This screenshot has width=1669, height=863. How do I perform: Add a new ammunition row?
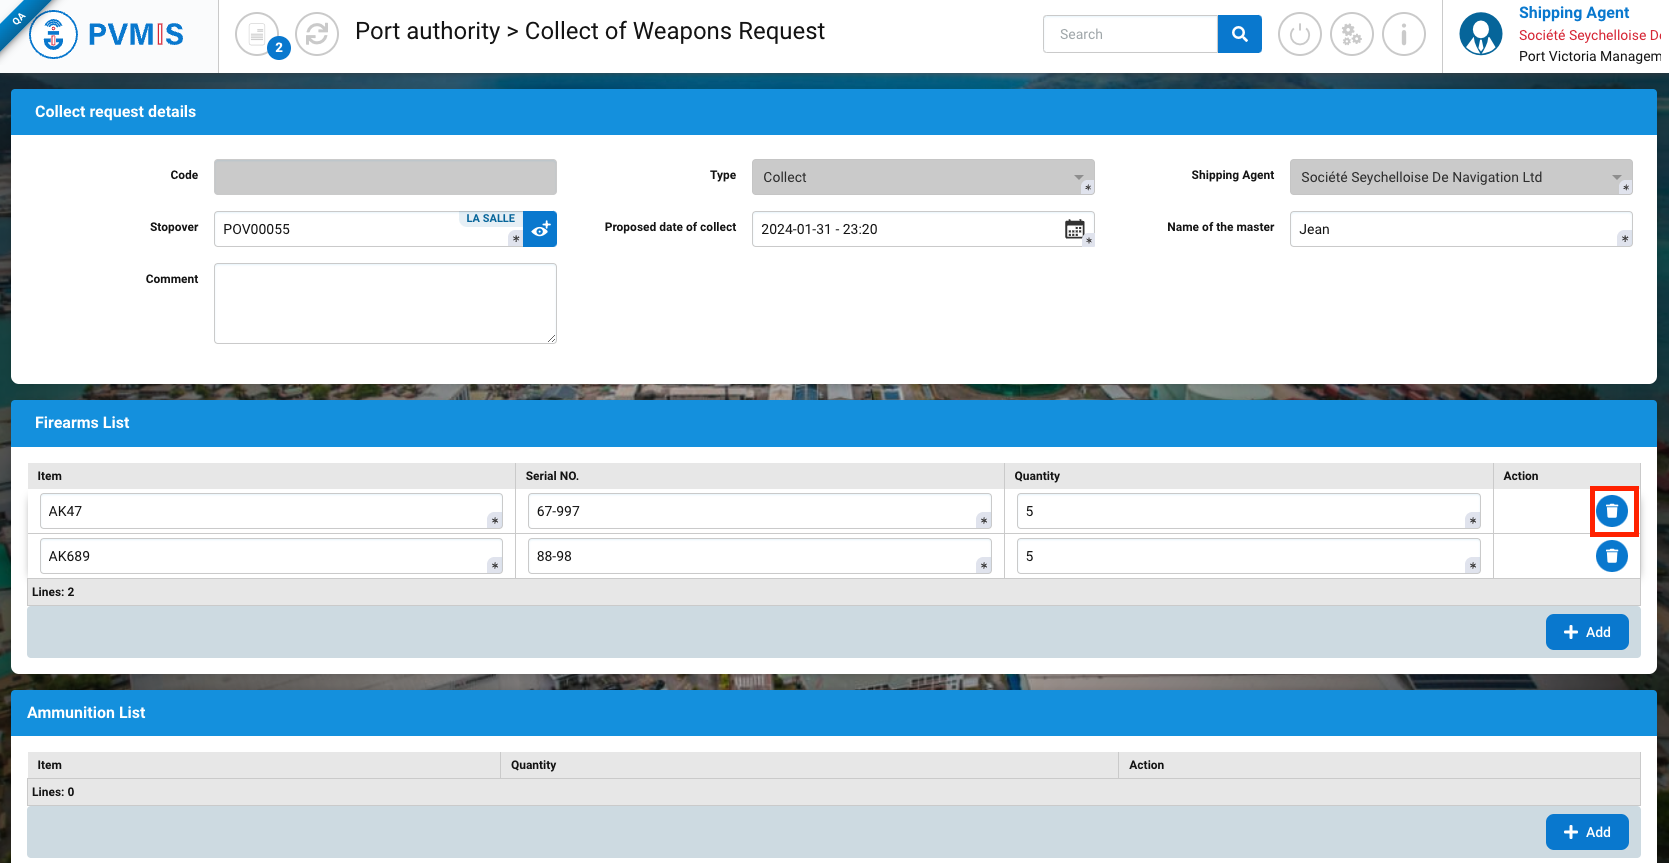pos(1586,832)
